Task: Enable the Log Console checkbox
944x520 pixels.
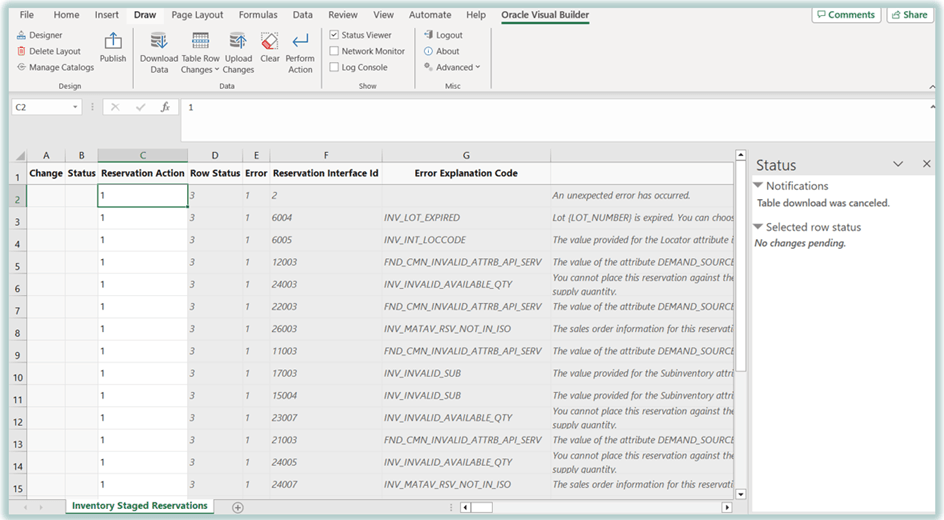Action: coord(334,67)
